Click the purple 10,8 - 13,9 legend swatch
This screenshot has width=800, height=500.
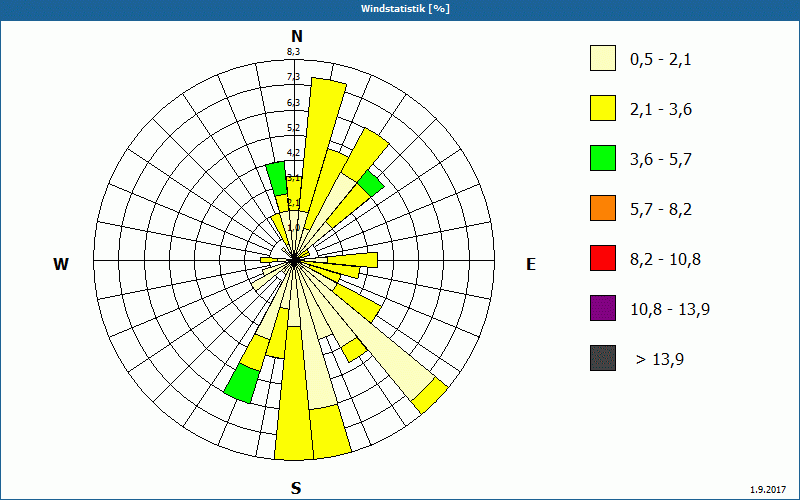603,308
